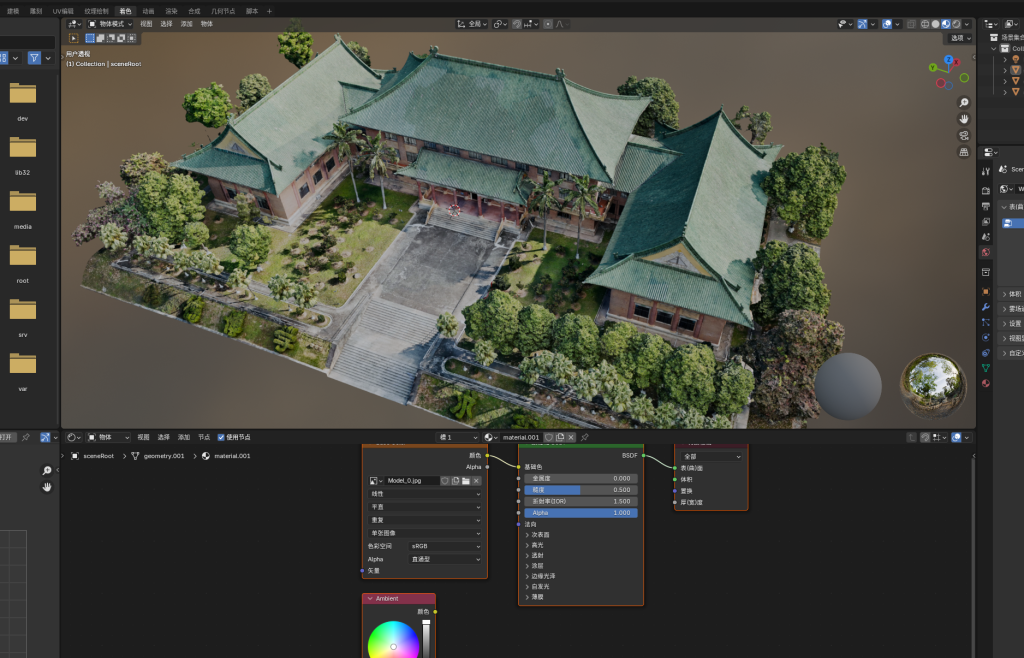Expand the 次表面 section in the BSDF node
Image resolution: width=1024 pixels, height=658 pixels.
point(540,535)
